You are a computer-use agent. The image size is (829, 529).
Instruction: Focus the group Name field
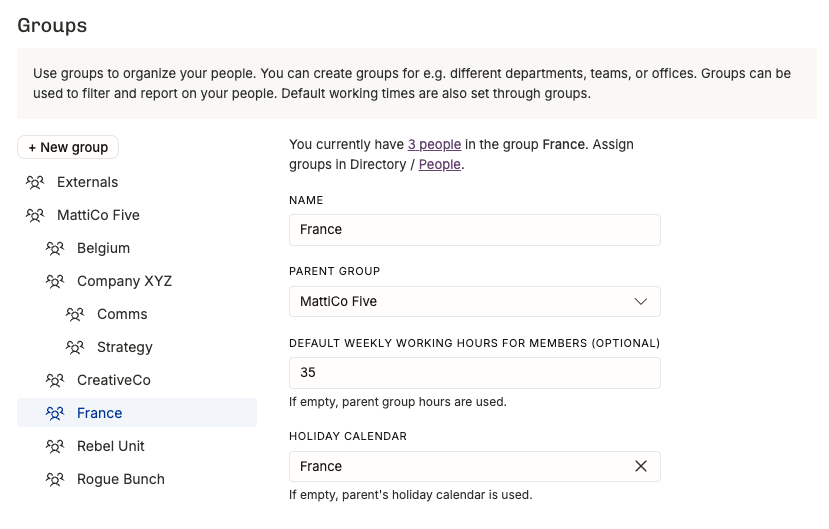(474, 229)
